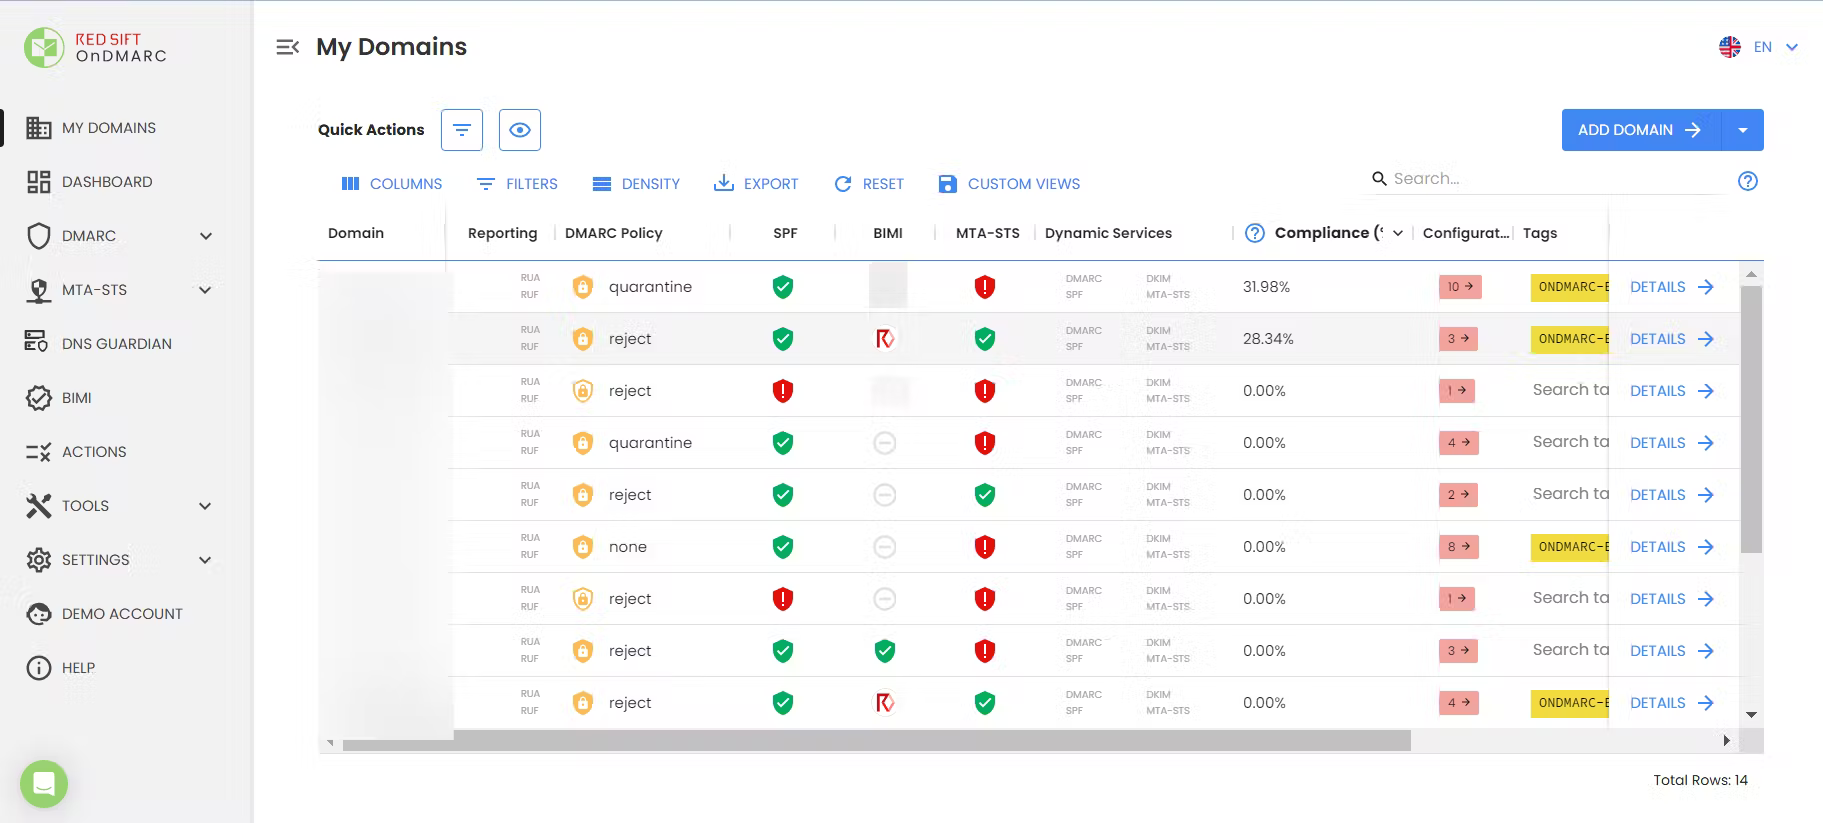Click the Red Sift OnDMARC logo

(96, 47)
